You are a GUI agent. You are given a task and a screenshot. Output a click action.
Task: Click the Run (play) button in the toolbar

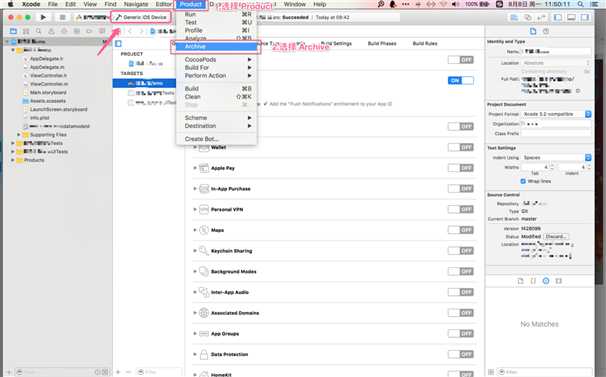(43, 17)
